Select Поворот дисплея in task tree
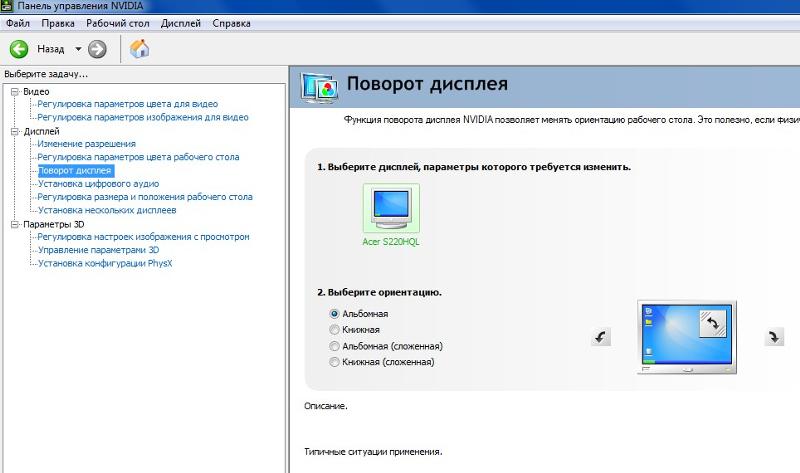Viewport: 800px width, 473px height. [76, 170]
